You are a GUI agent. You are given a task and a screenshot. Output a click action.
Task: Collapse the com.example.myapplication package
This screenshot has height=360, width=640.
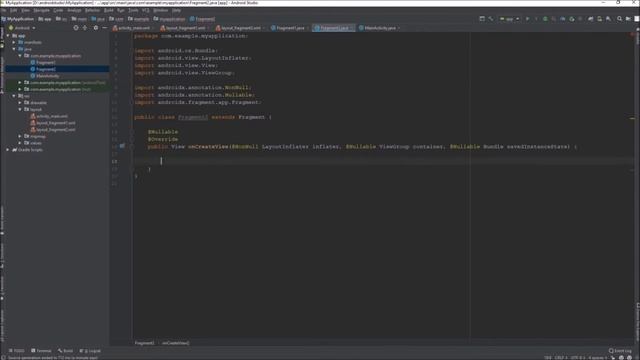[20, 56]
